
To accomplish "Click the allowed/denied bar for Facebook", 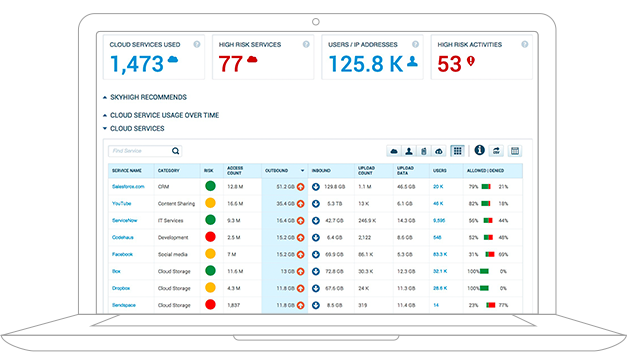I will (x=490, y=254).
